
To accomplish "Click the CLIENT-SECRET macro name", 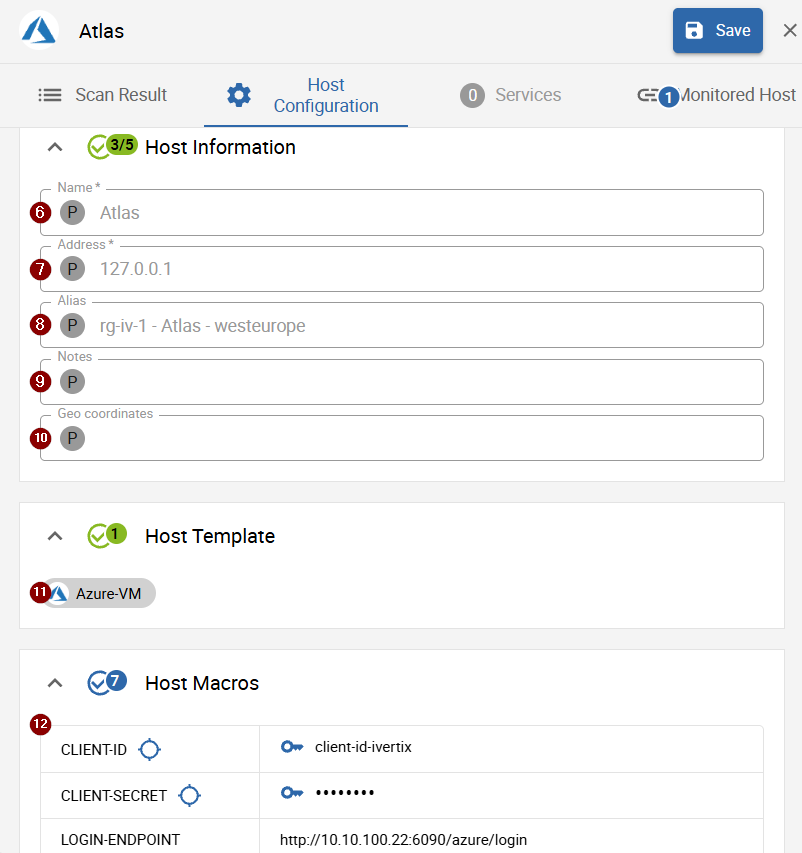I will 114,796.
